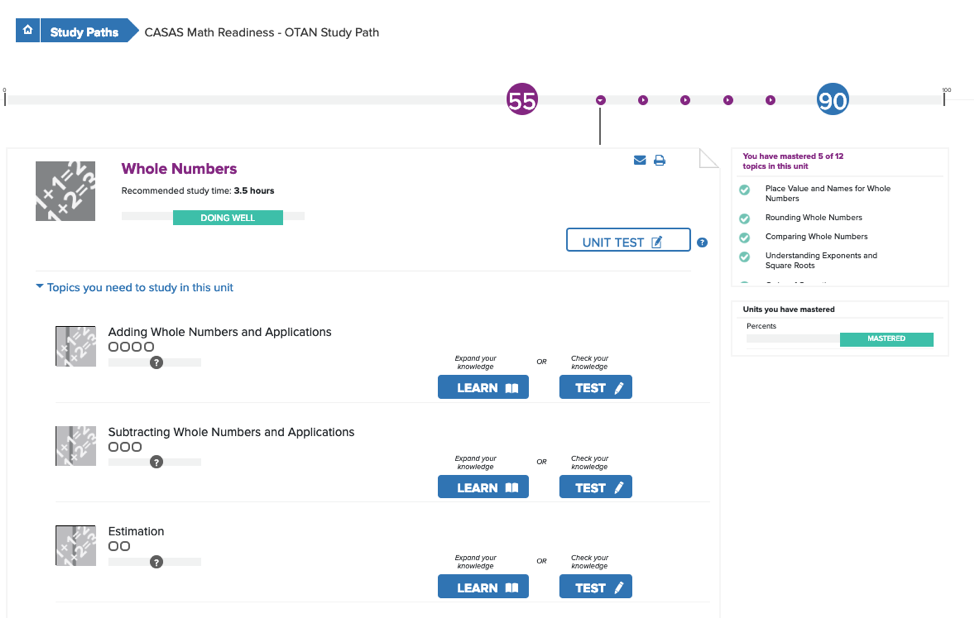
Task: Open the next unit marker after current
Action: [643, 100]
